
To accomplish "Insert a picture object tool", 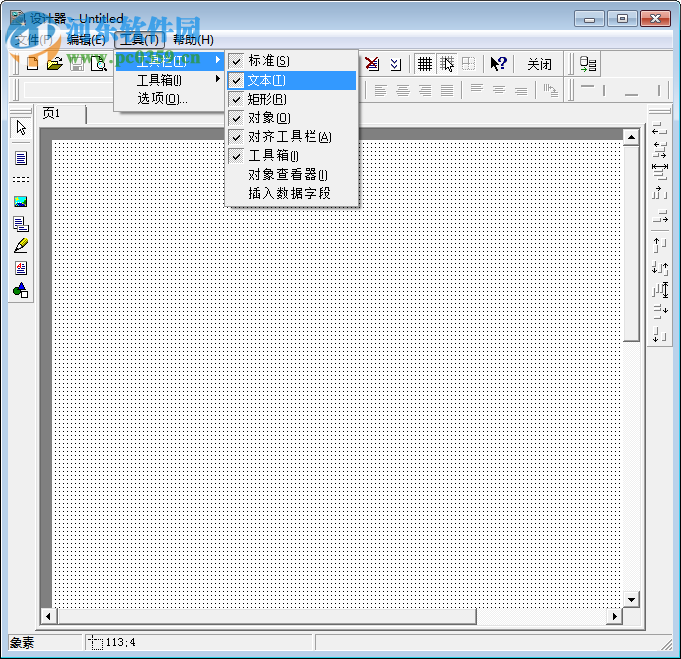I will tap(20, 202).
